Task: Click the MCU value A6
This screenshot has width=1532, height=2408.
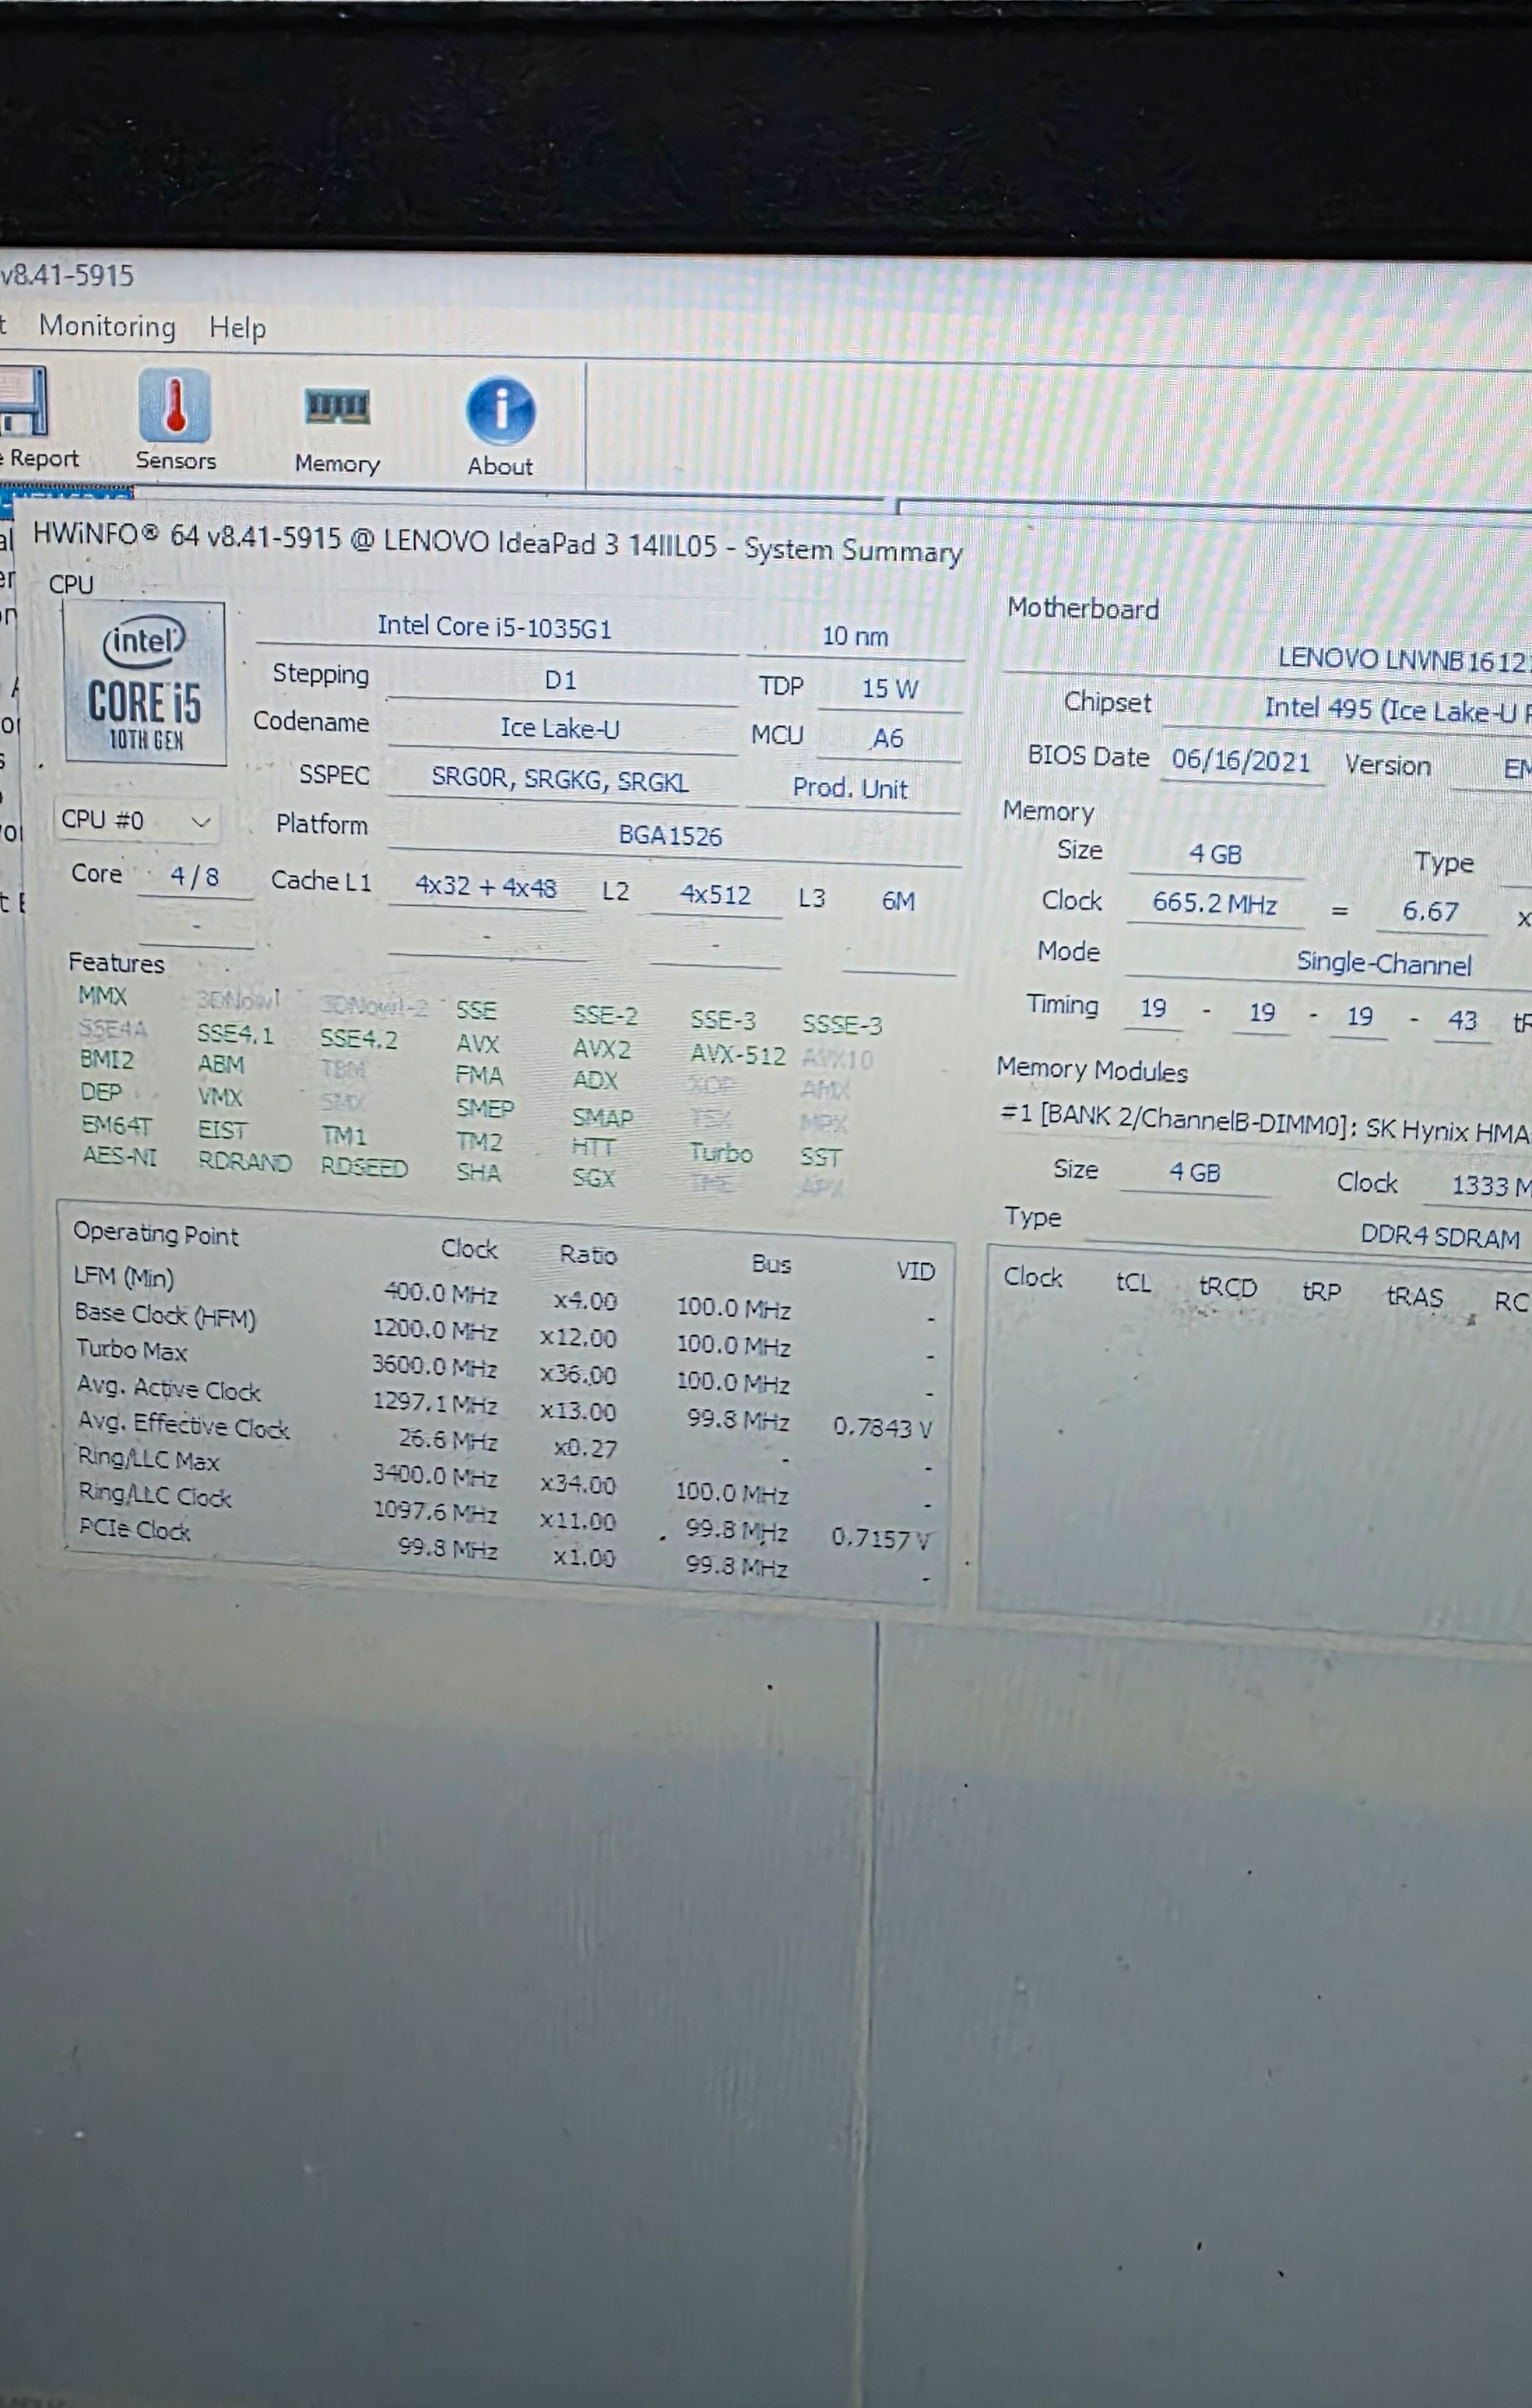Action: 887,738
